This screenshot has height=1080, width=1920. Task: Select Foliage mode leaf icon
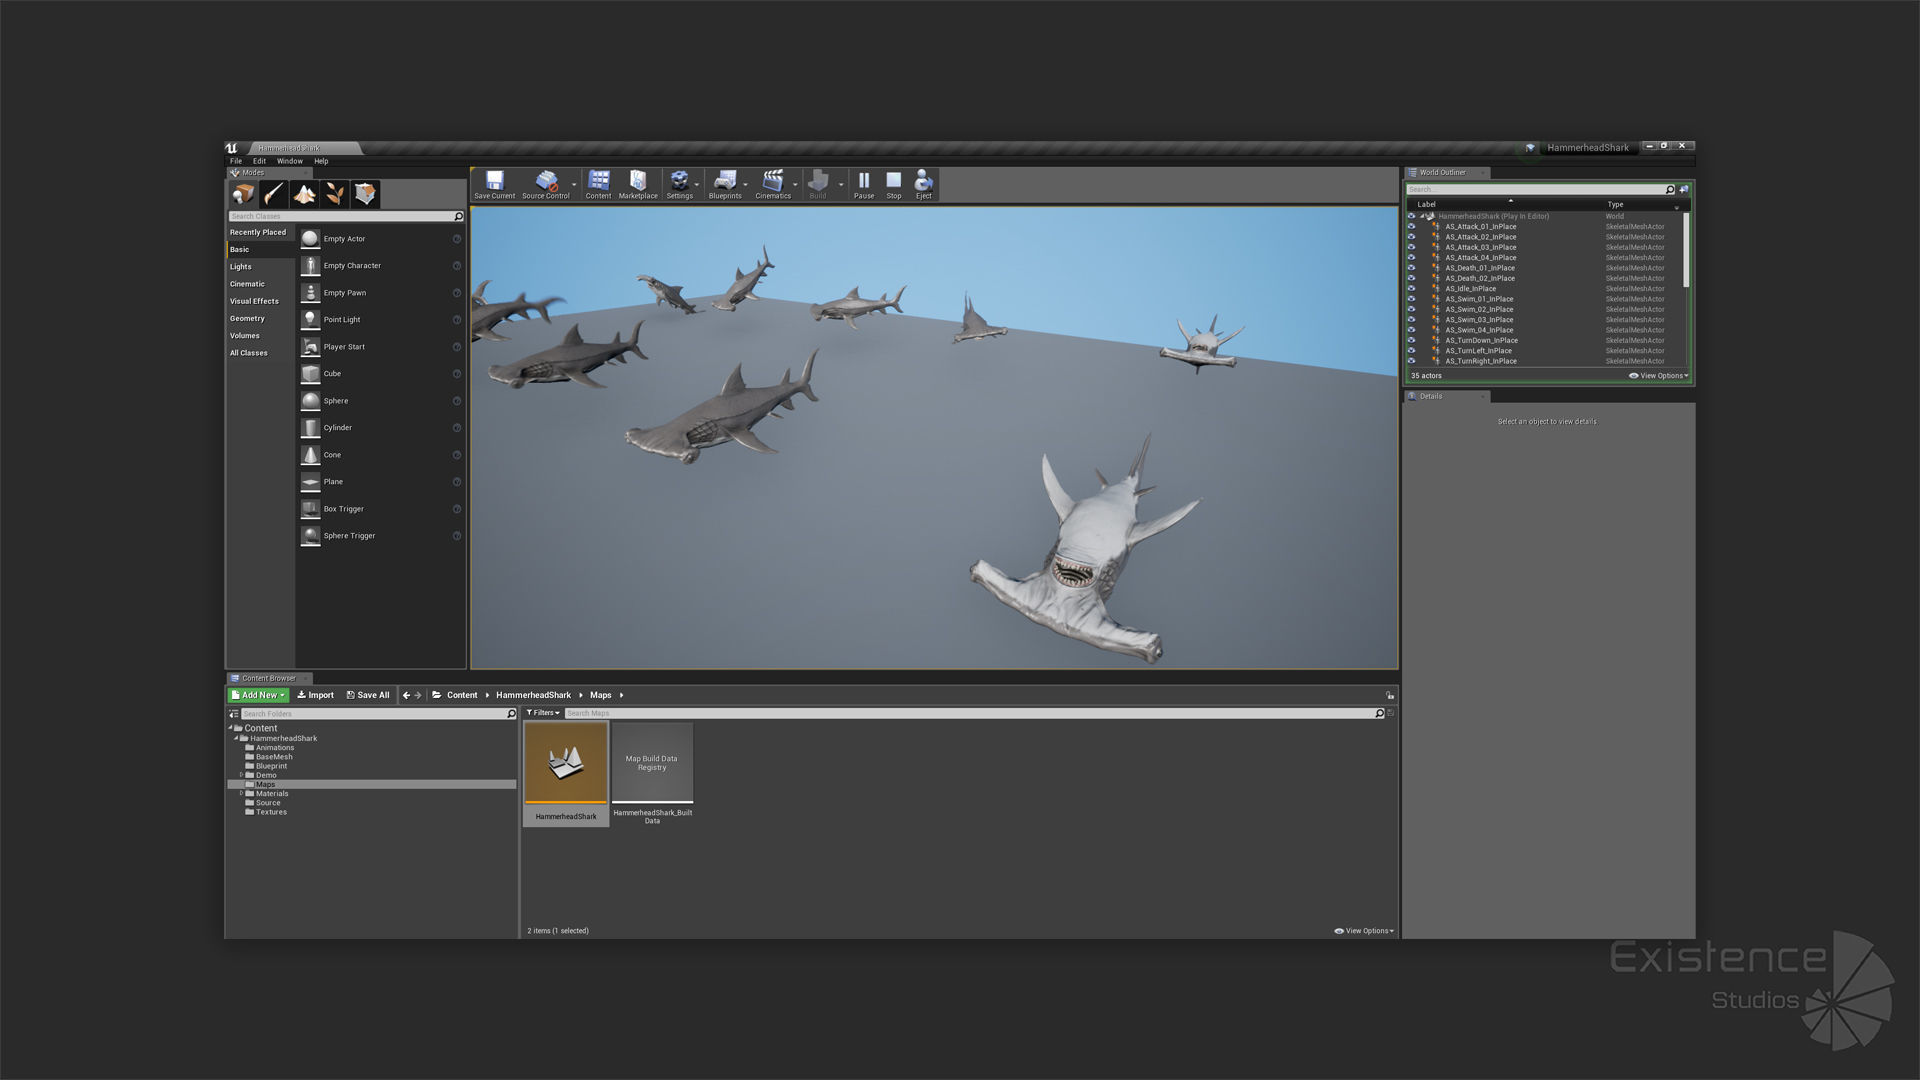coord(335,194)
